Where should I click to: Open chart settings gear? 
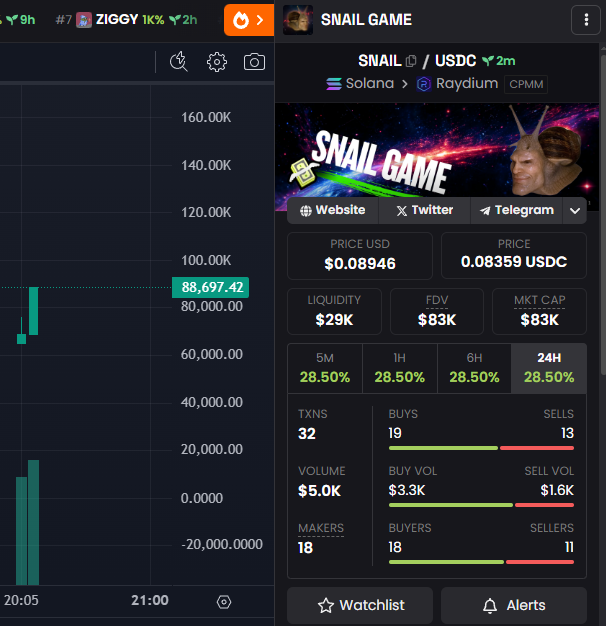coord(217,62)
